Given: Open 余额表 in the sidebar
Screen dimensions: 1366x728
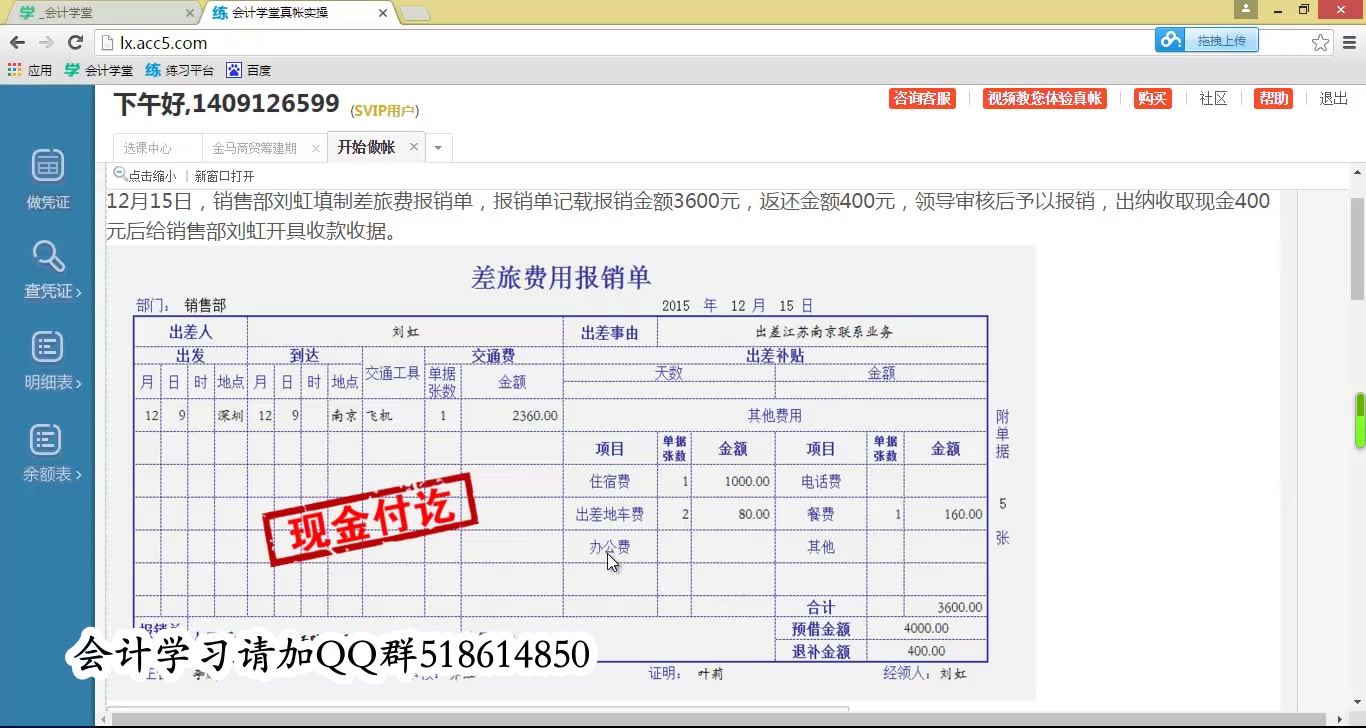Looking at the screenshot, I should (x=47, y=450).
